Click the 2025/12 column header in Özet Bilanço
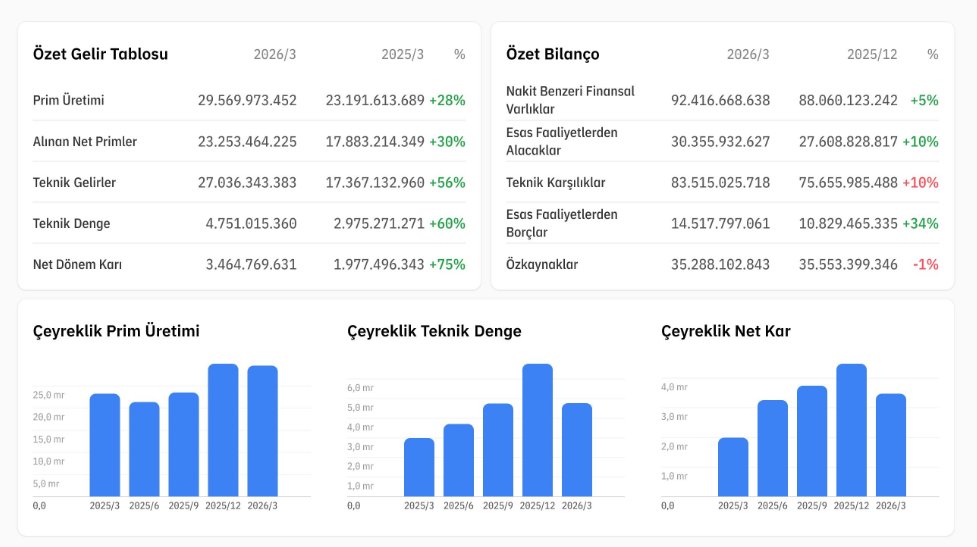The image size is (977, 547). click(x=872, y=55)
